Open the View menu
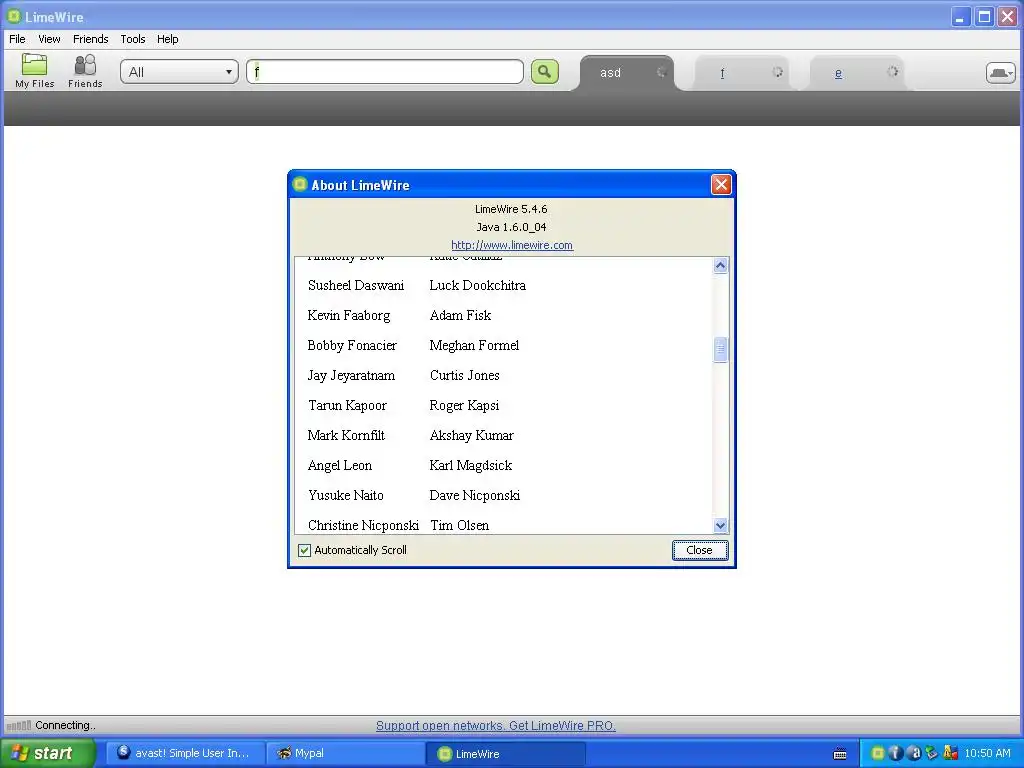Viewport: 1024px width, 768px height. point(49,39)
